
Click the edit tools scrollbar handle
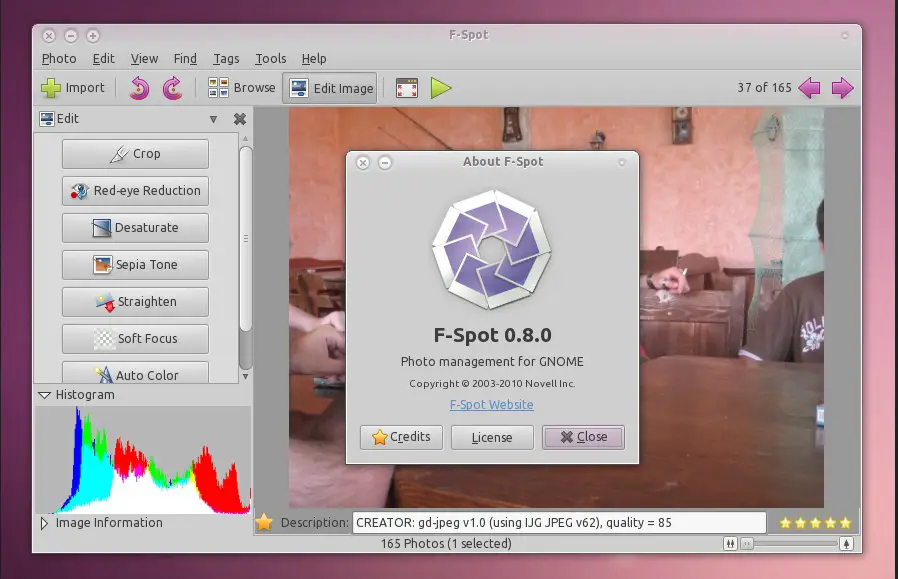pyautogui.click(x=246, y=238)
